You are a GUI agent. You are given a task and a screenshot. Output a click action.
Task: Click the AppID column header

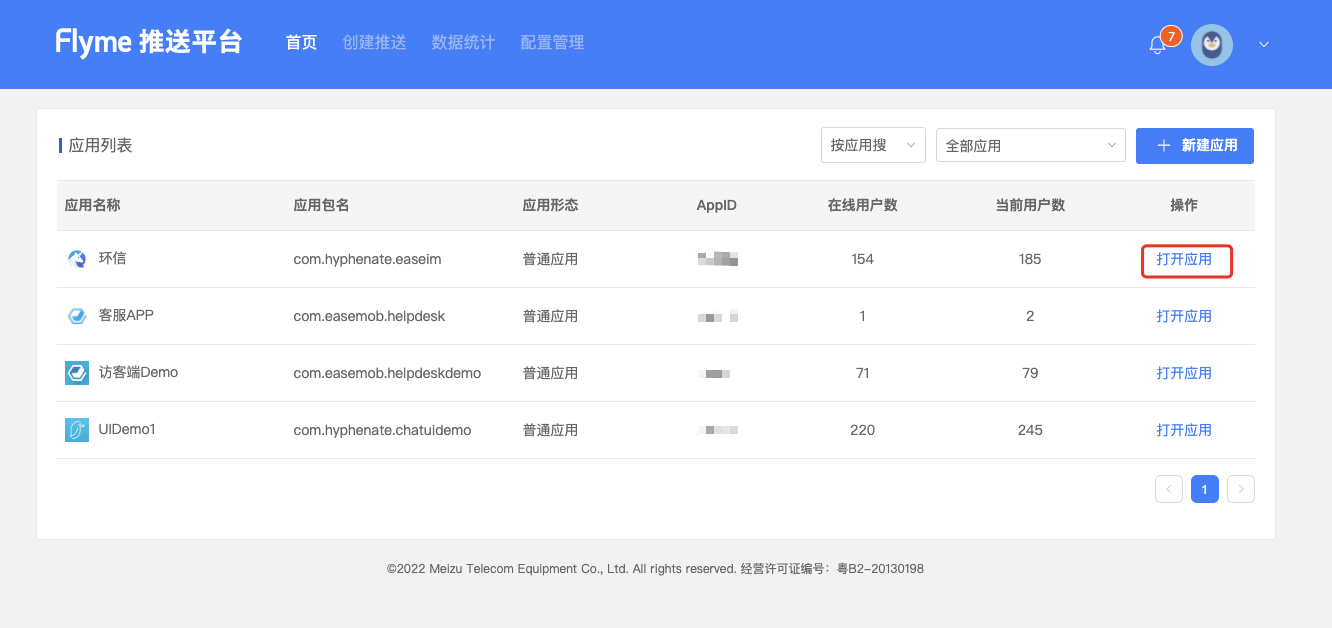[716, 205]
